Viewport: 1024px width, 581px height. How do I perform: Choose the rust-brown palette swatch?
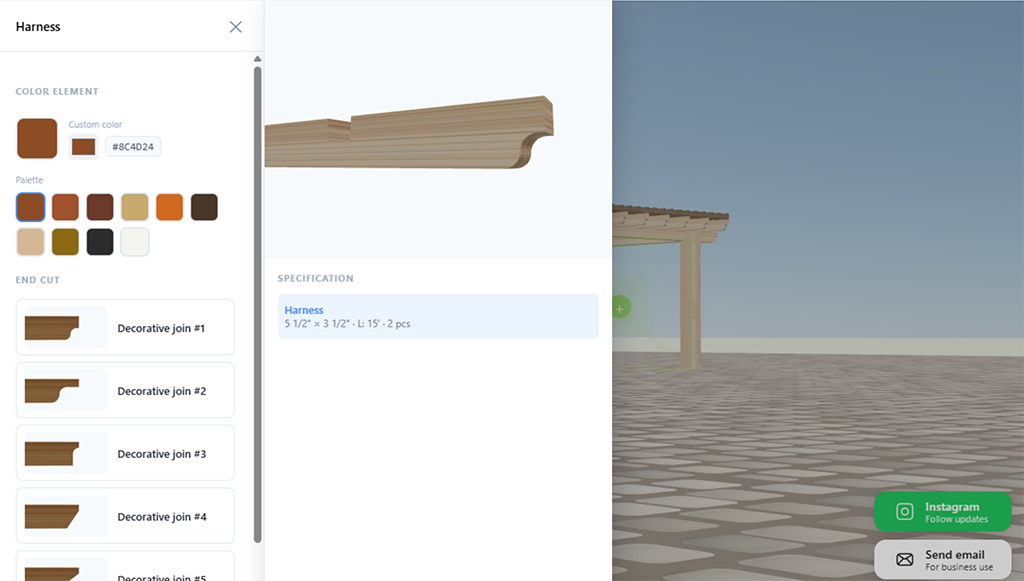coord(65,208)
